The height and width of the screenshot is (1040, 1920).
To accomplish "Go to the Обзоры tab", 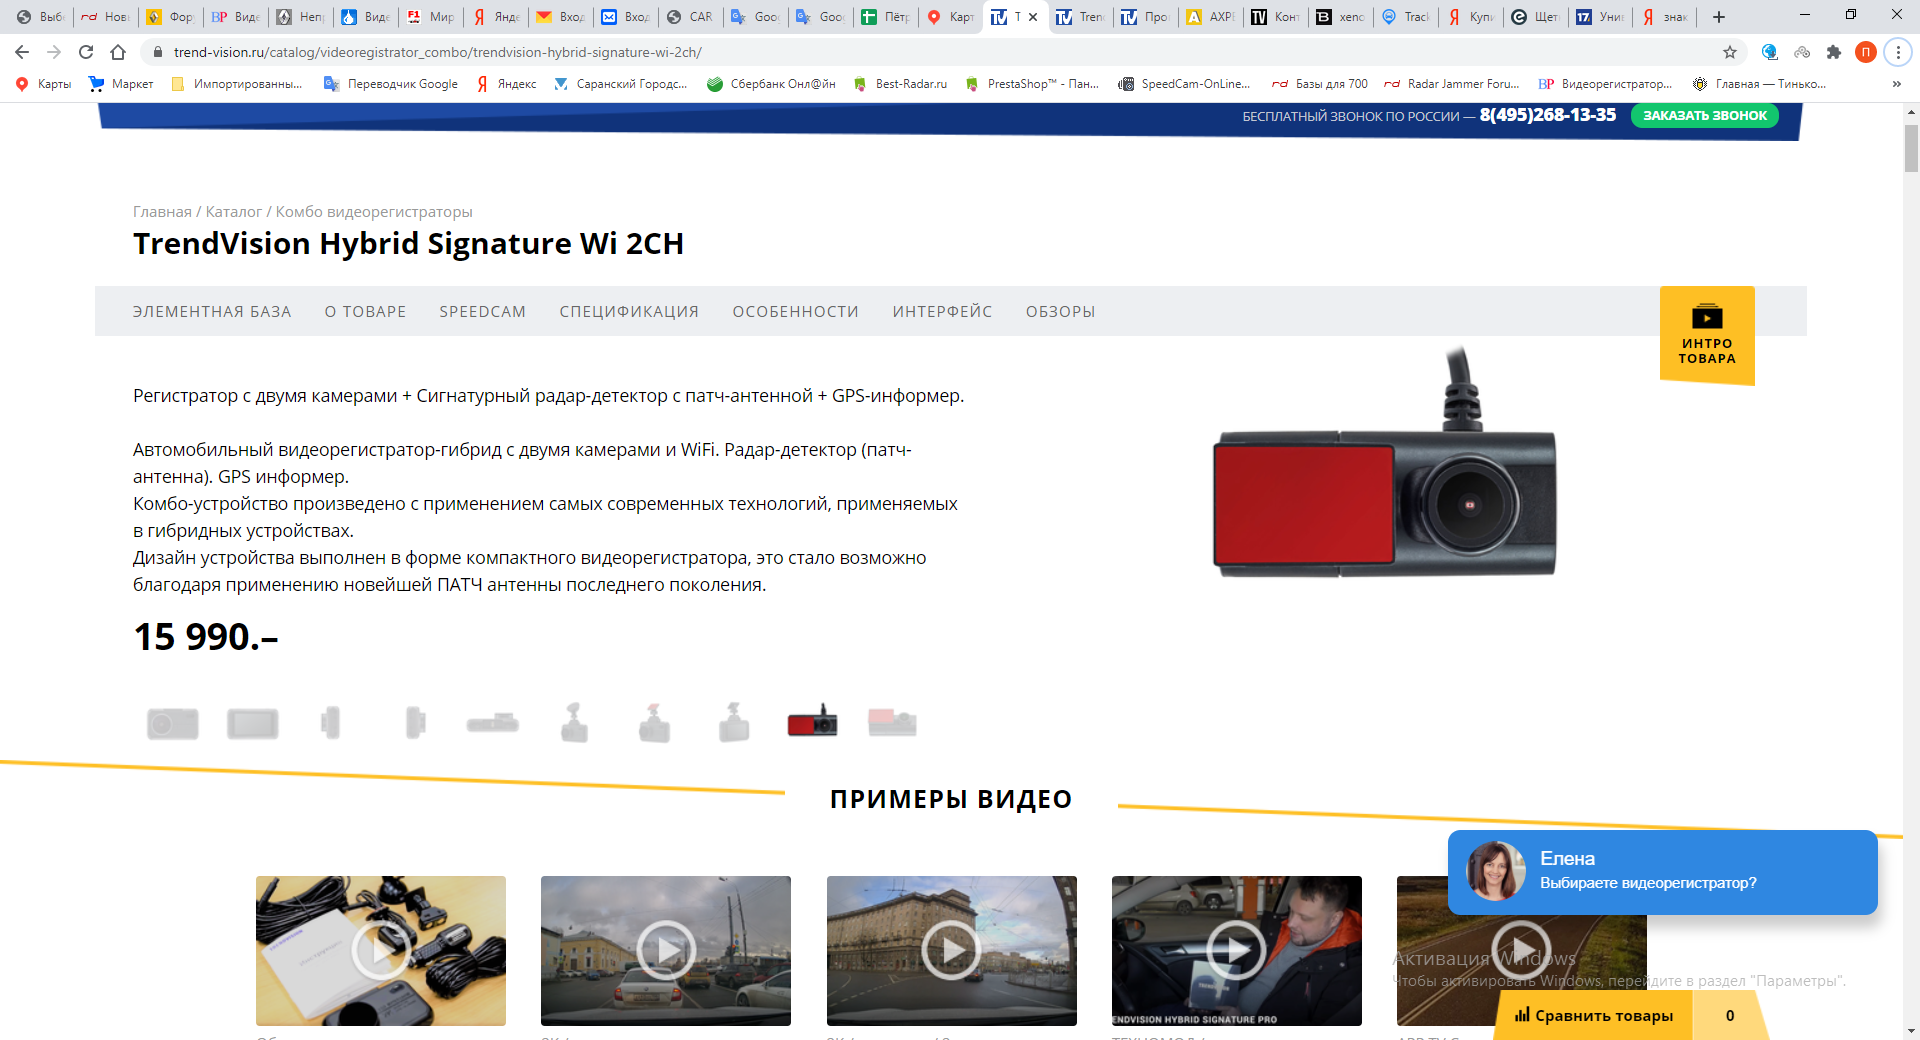I will pyautogui.click(x=1060, y=312).
